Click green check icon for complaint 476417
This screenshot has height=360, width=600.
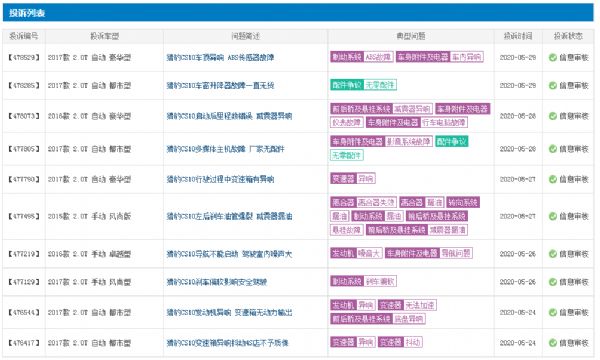pos(552,343)
